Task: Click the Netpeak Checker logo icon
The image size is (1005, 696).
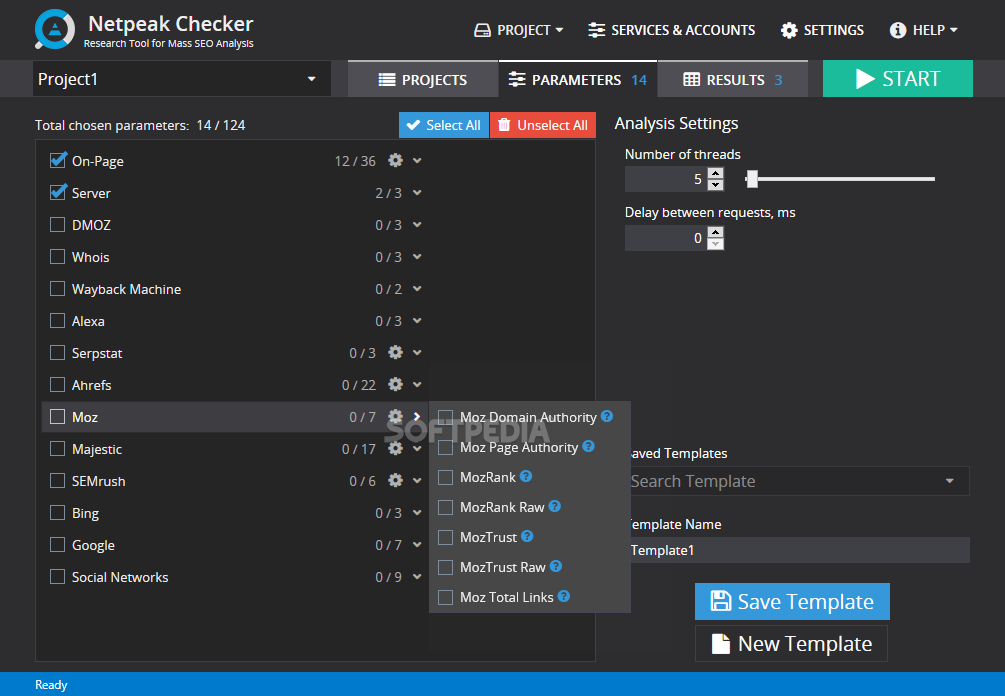Action: tap(54, 29)
